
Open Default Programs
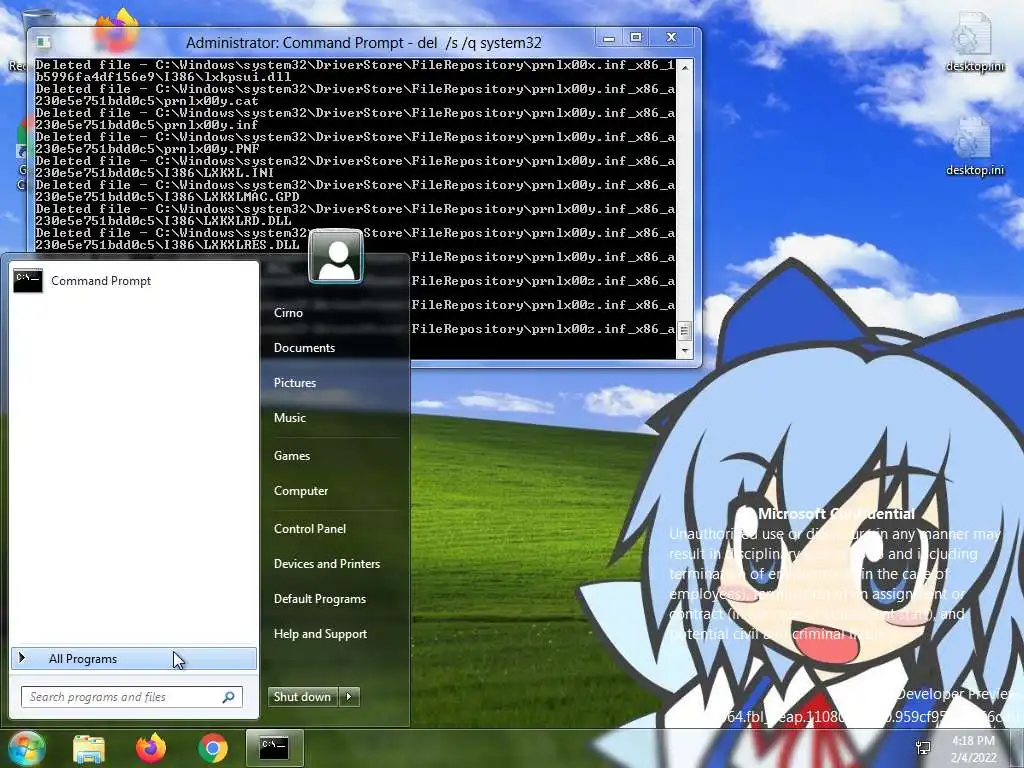tap(319, 599)
